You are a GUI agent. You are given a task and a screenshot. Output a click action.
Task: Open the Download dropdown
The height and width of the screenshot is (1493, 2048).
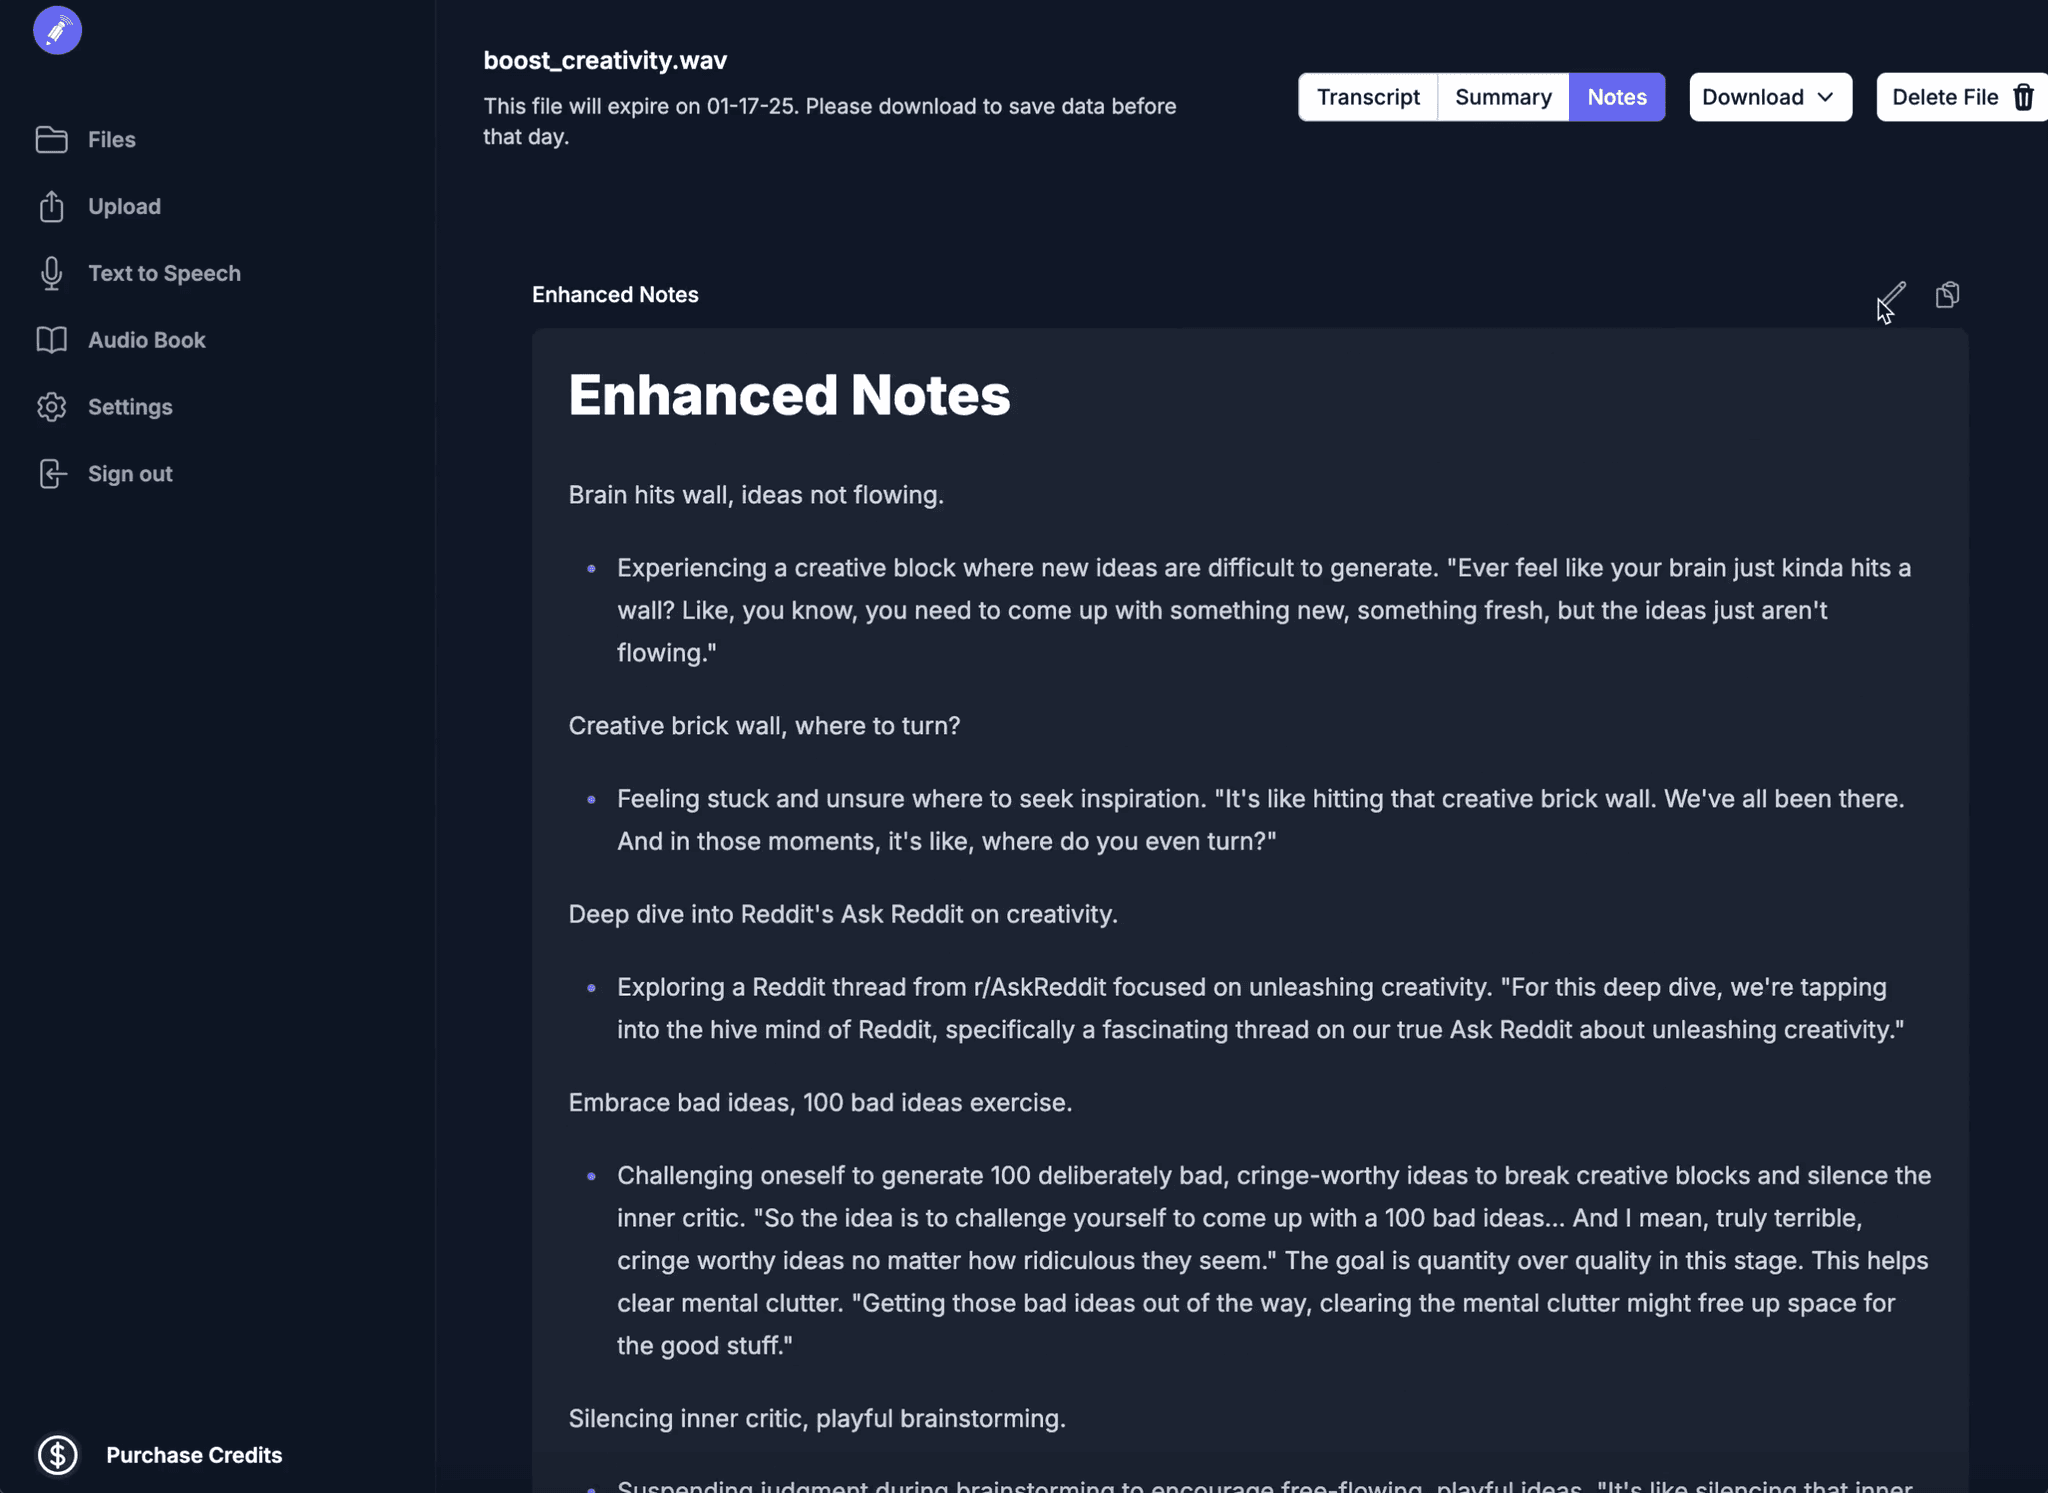click(1752, 96)
